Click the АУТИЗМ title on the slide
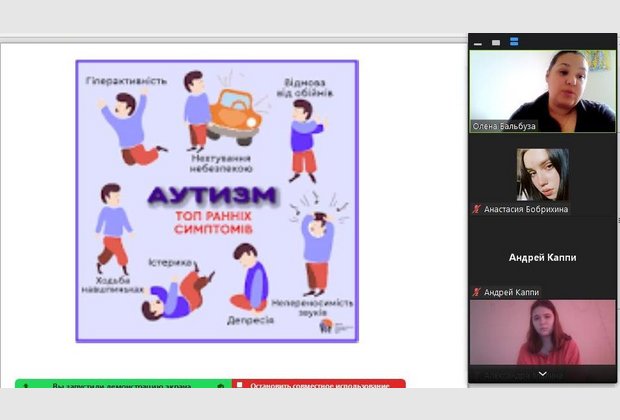Image resolution: width=620 pixels, height=420 pixels. 213,195
